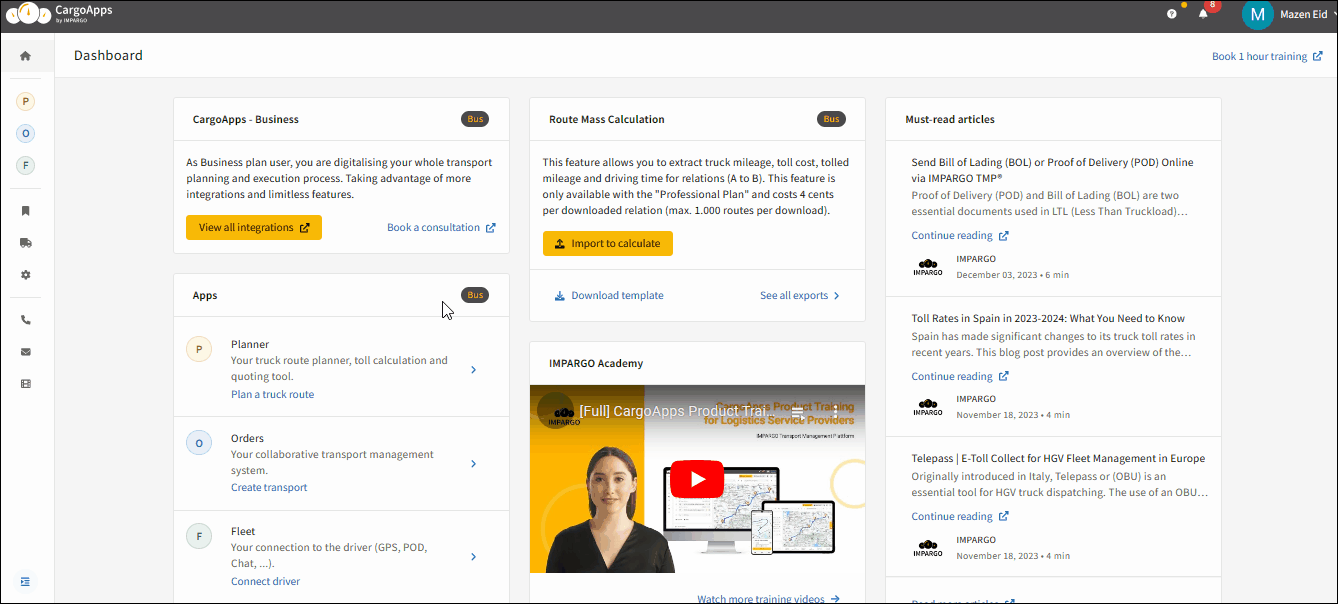Viewport: 1338px width, 604px height.
Task: Open the Book a consultation link
Action: (441, 228)
